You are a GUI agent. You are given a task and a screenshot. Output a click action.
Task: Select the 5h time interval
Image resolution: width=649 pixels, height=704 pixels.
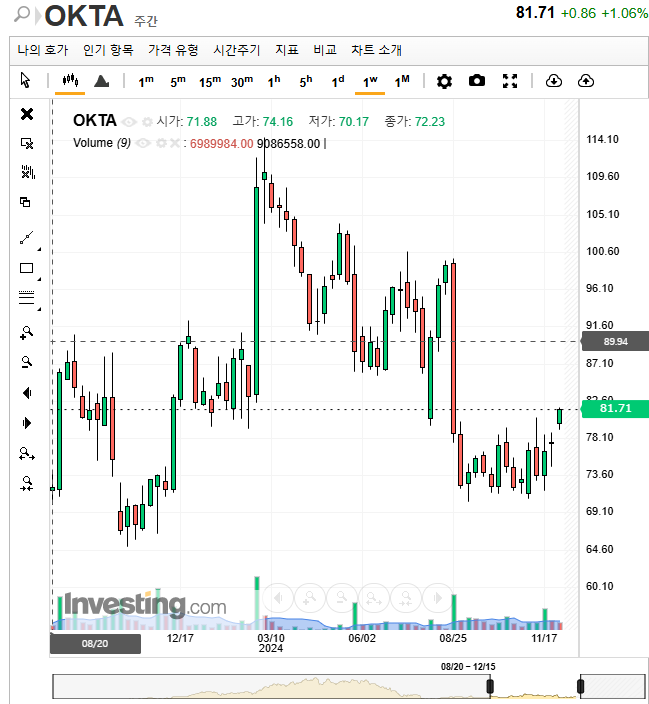[306, 82]
